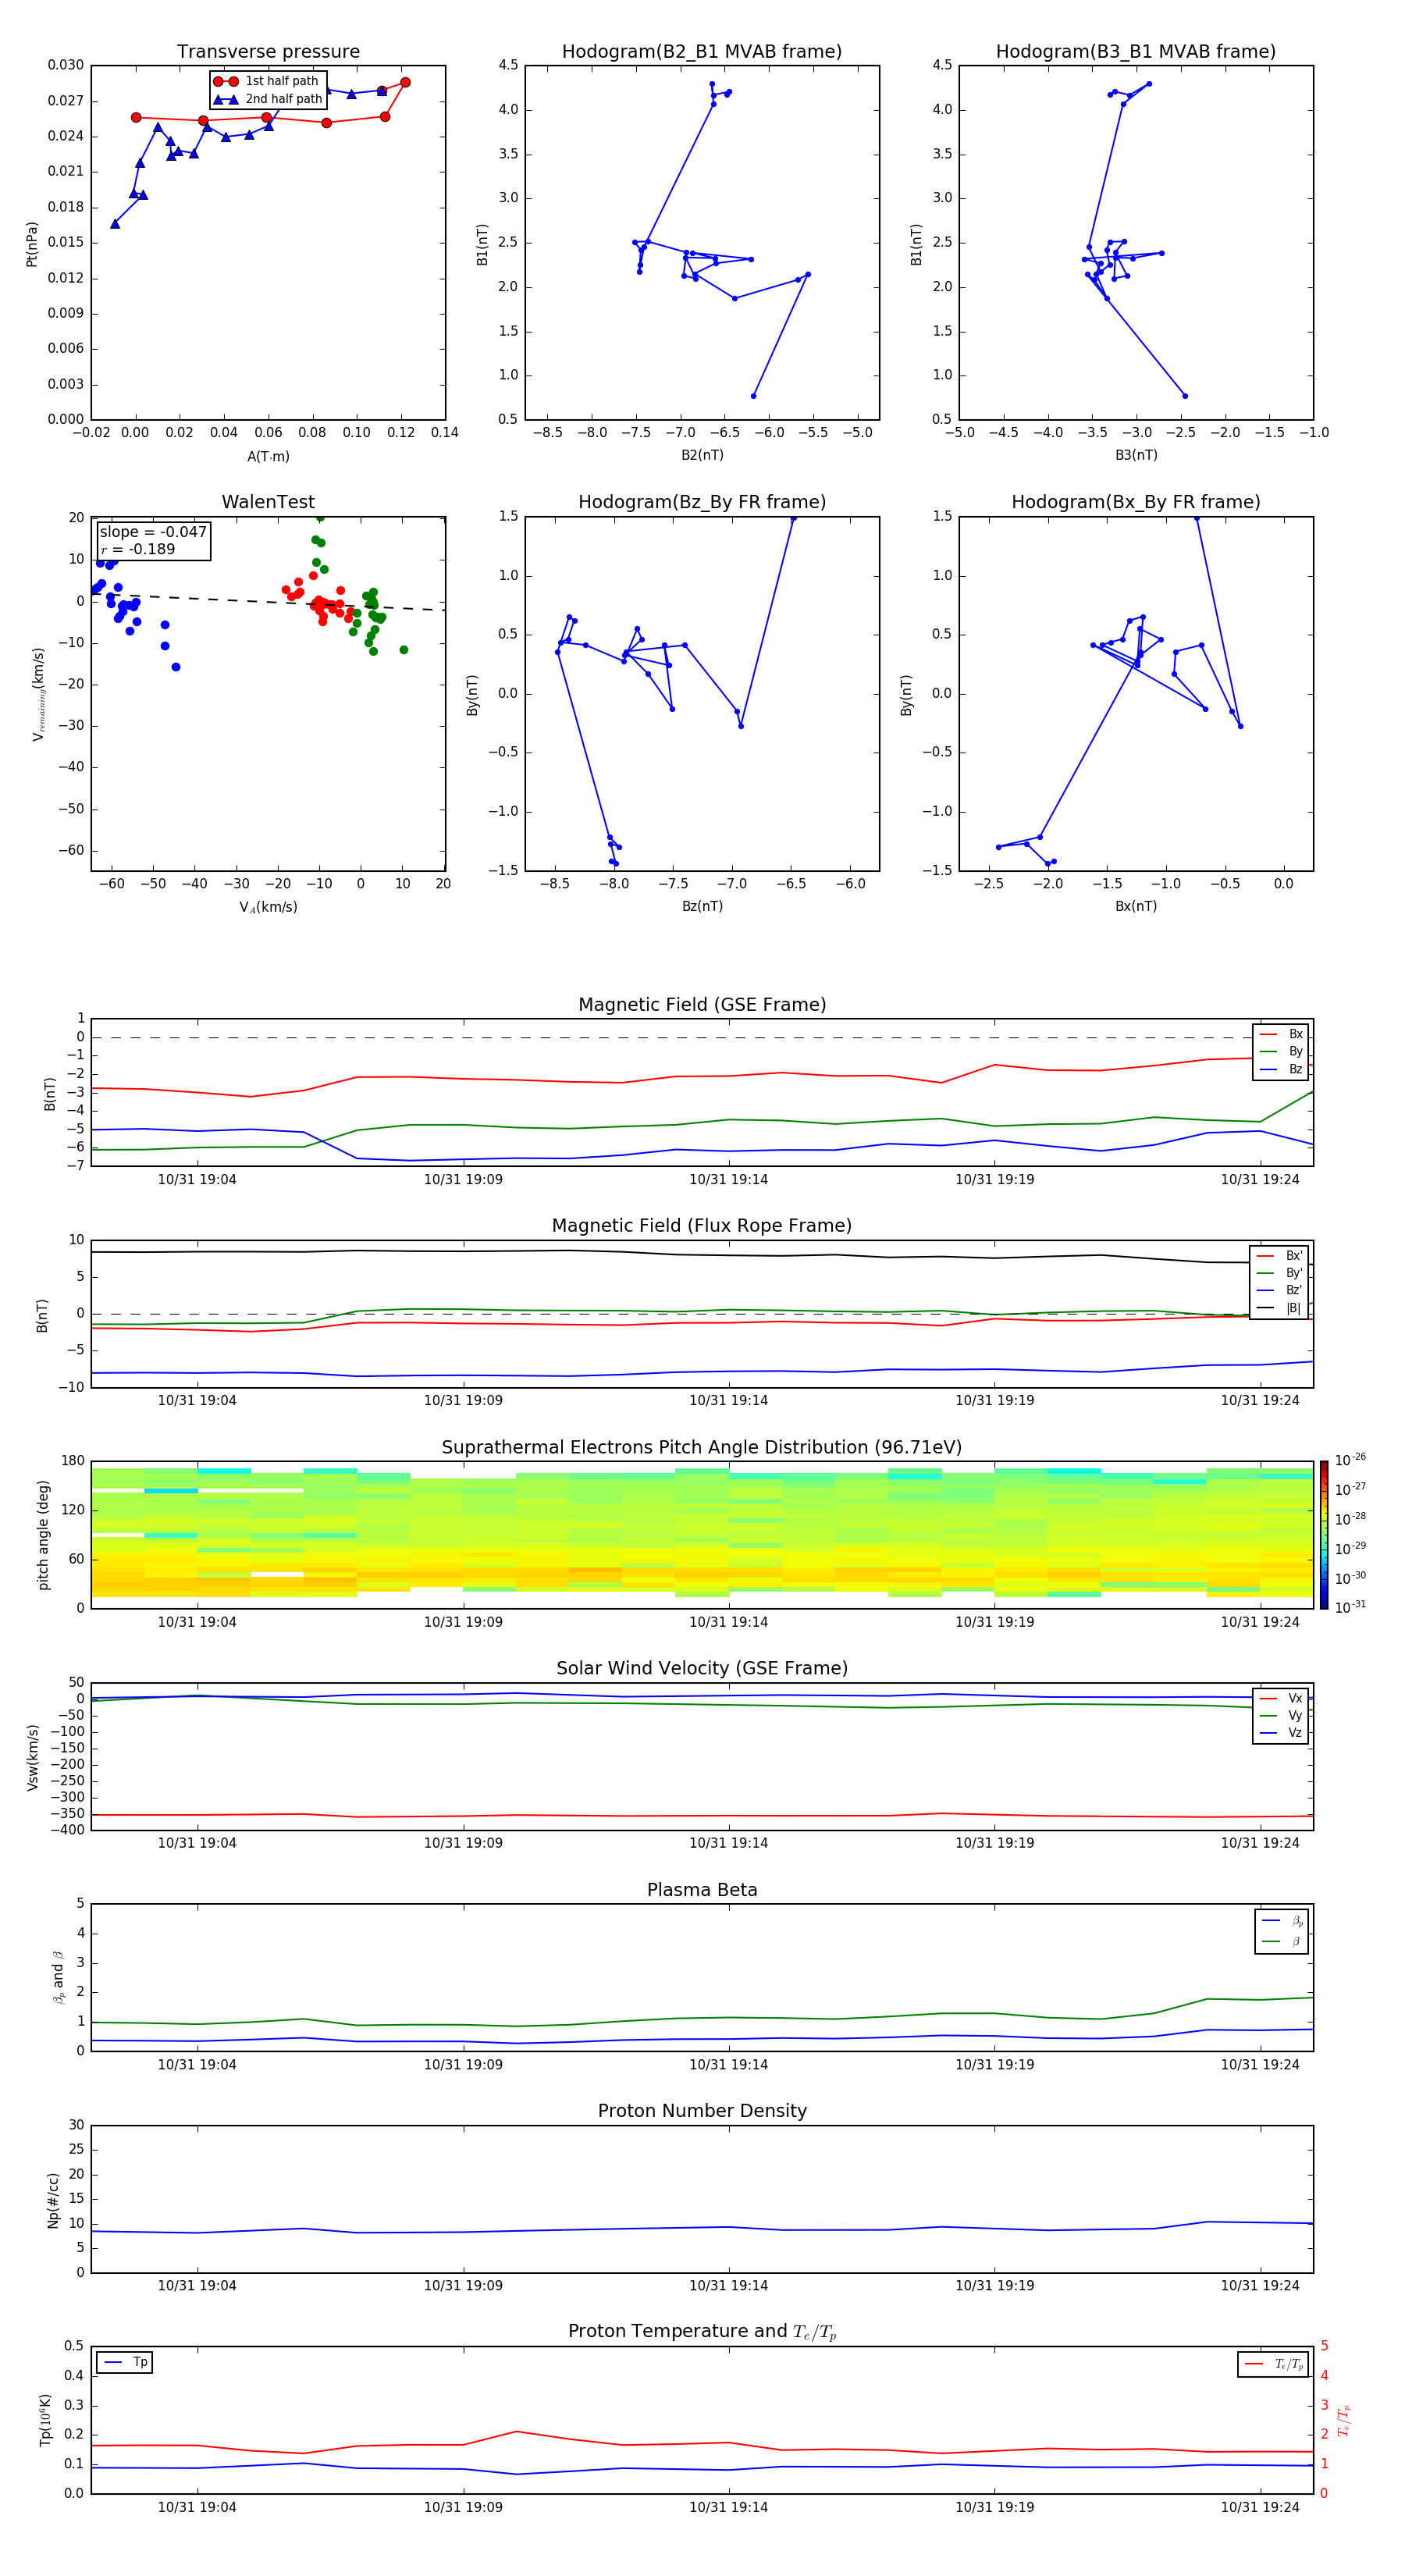This screenshot has width=1405, height=2576.
Task: Click the 'Hodogram(B2_B1 MVAB frame)' title
Action: tap(701, 51)
